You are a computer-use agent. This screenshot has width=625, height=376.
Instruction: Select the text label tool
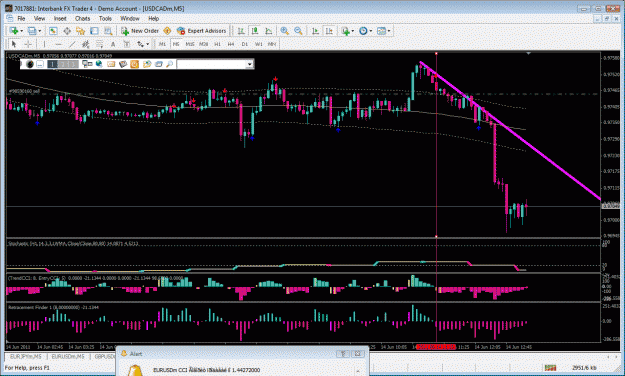click(x=127, y=44)
